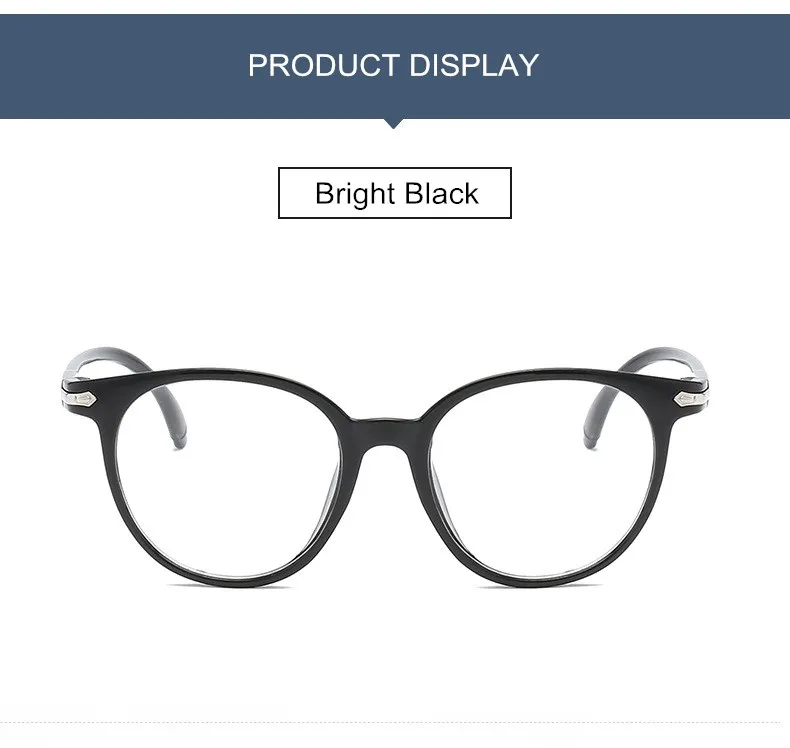This screenshot has height=748, width=790.
Task: Click the glossy right temple arm above the frame
Action: tap(665, 360)
